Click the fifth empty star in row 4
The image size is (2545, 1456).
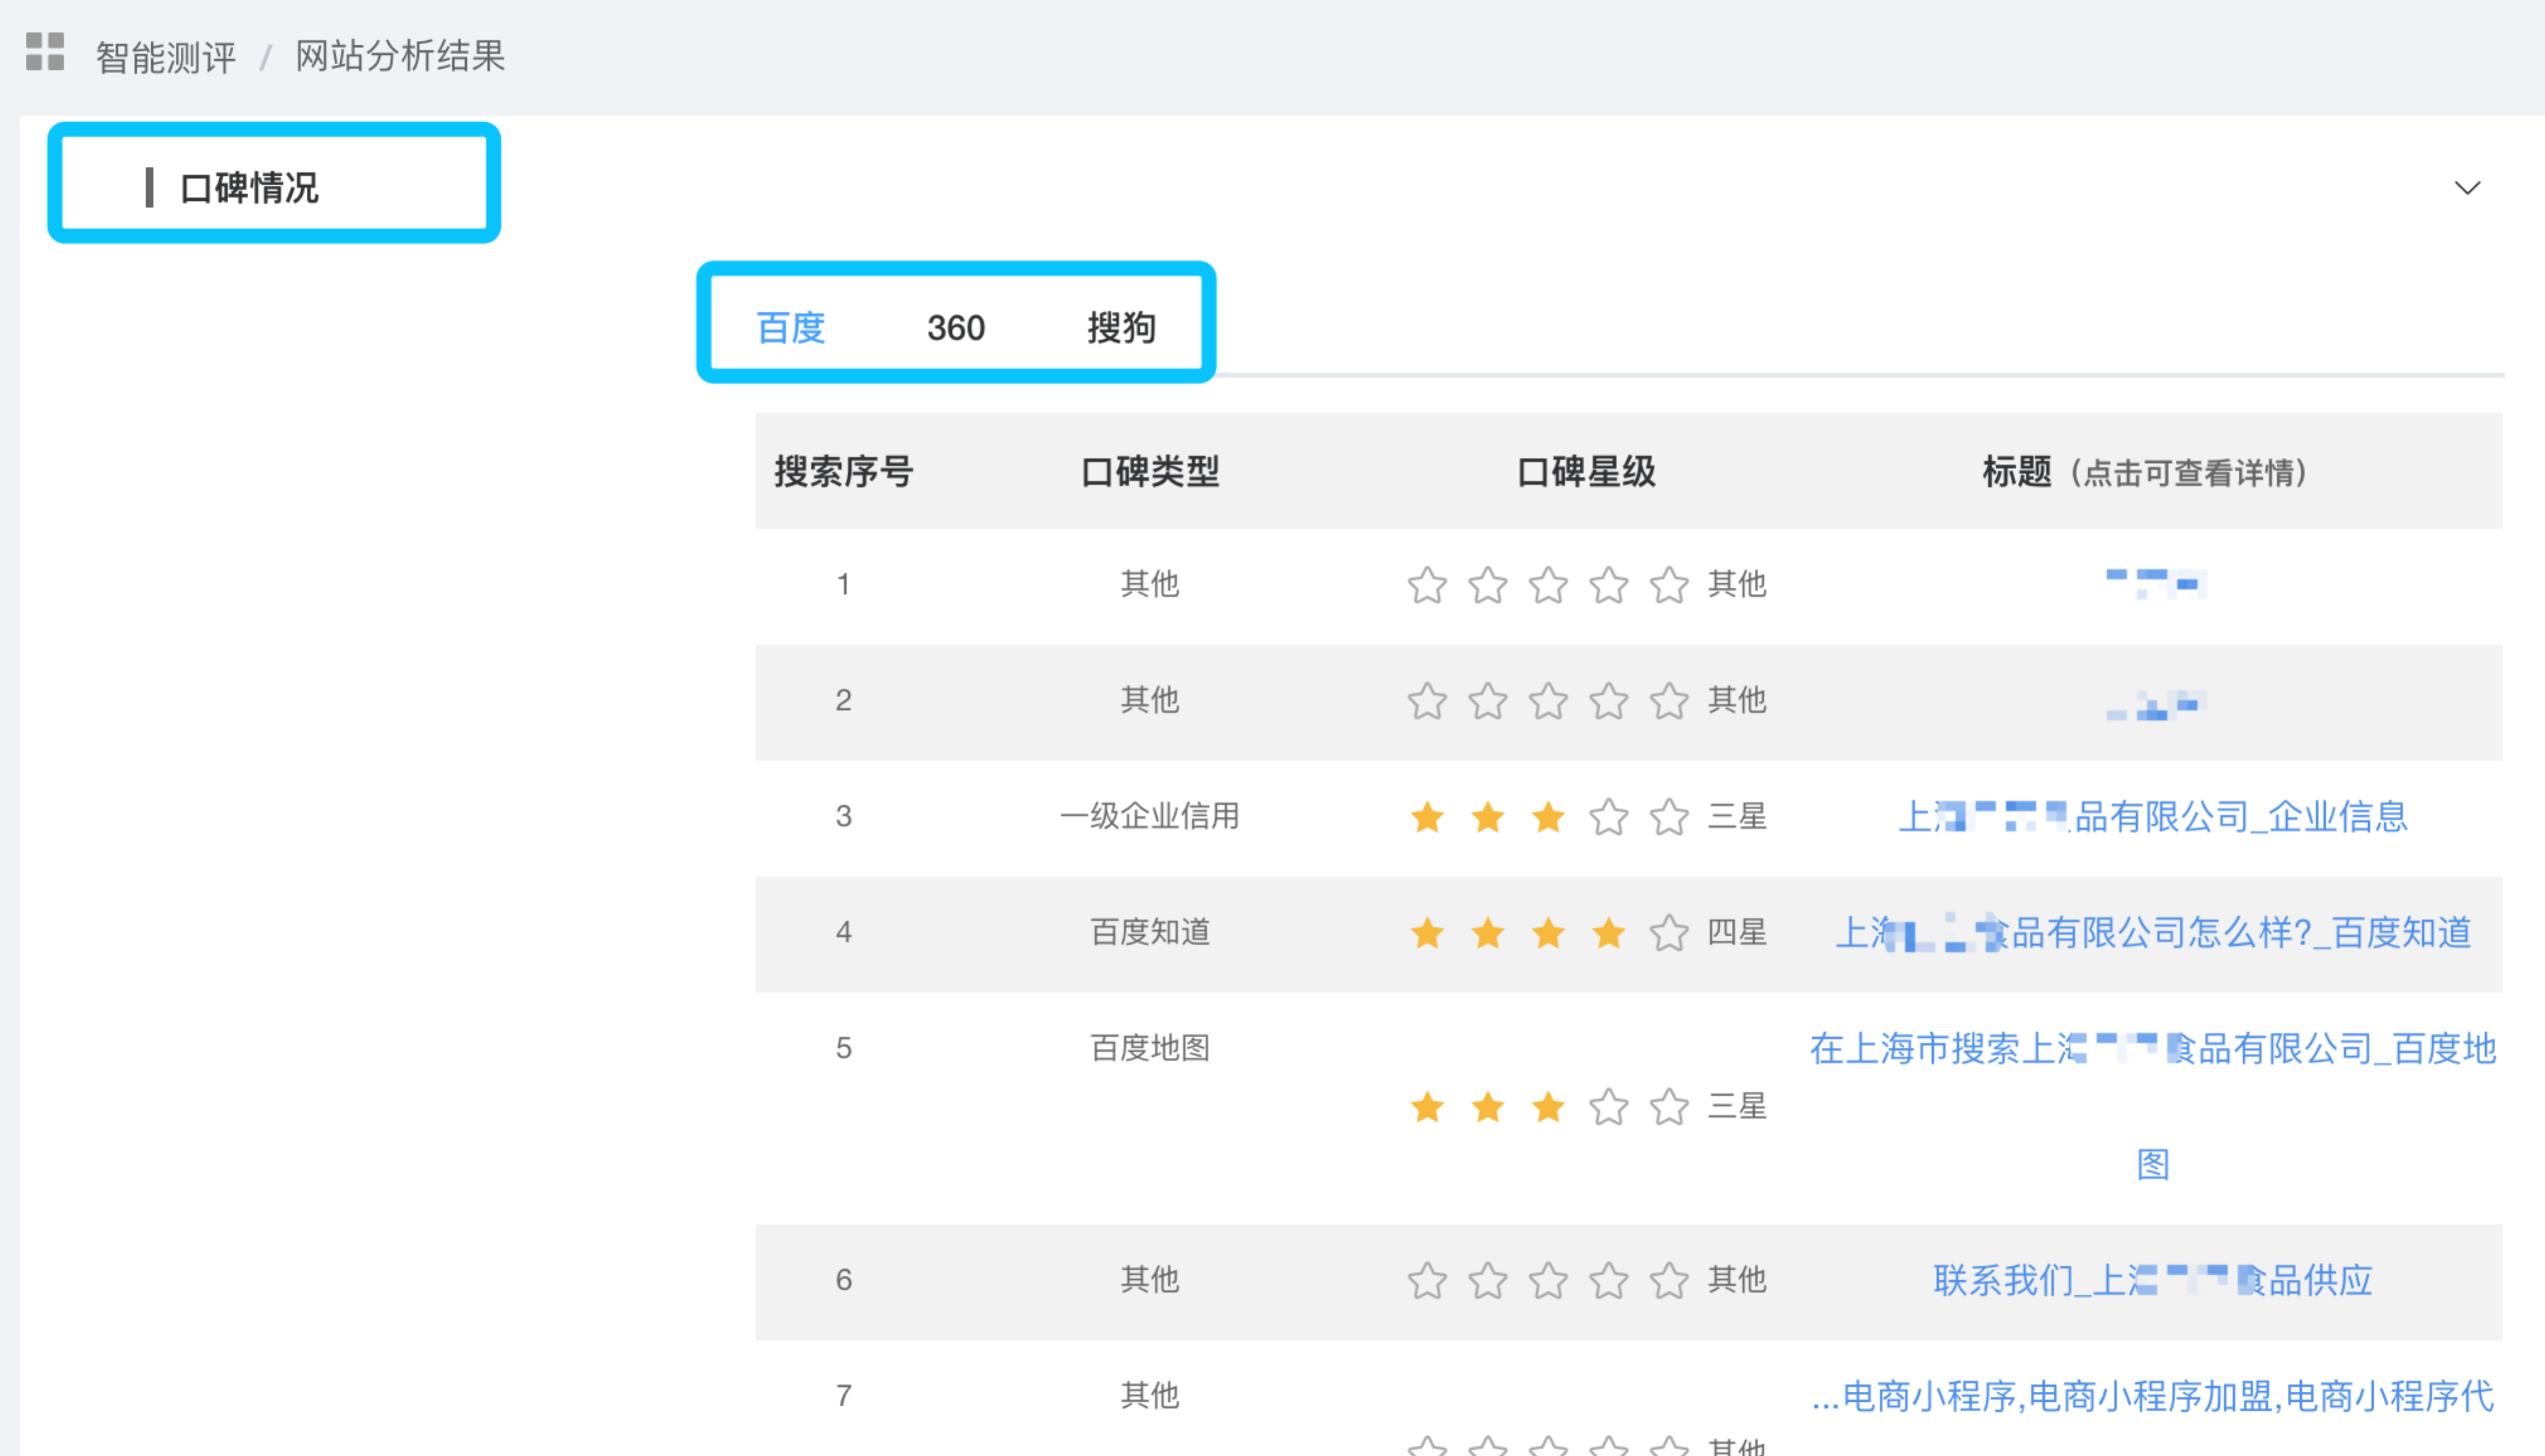pyautogui.click(x=1669, y=933)
